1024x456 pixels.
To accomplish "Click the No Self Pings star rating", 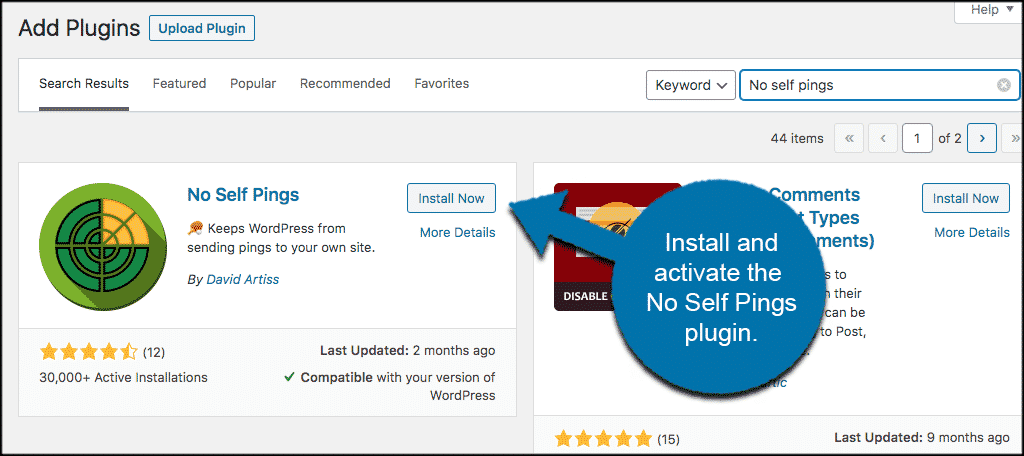I will (x=89, y=351).
